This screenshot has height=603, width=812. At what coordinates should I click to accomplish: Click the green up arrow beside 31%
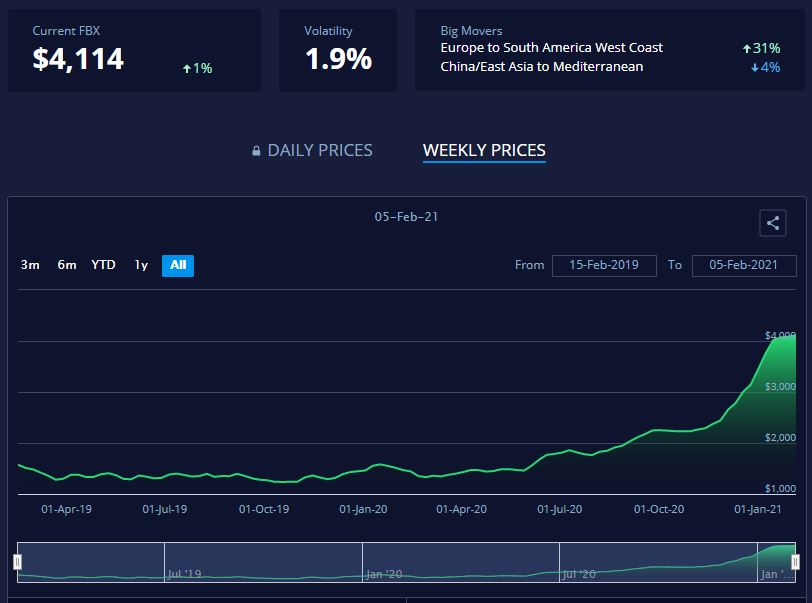tap(747, 48)
